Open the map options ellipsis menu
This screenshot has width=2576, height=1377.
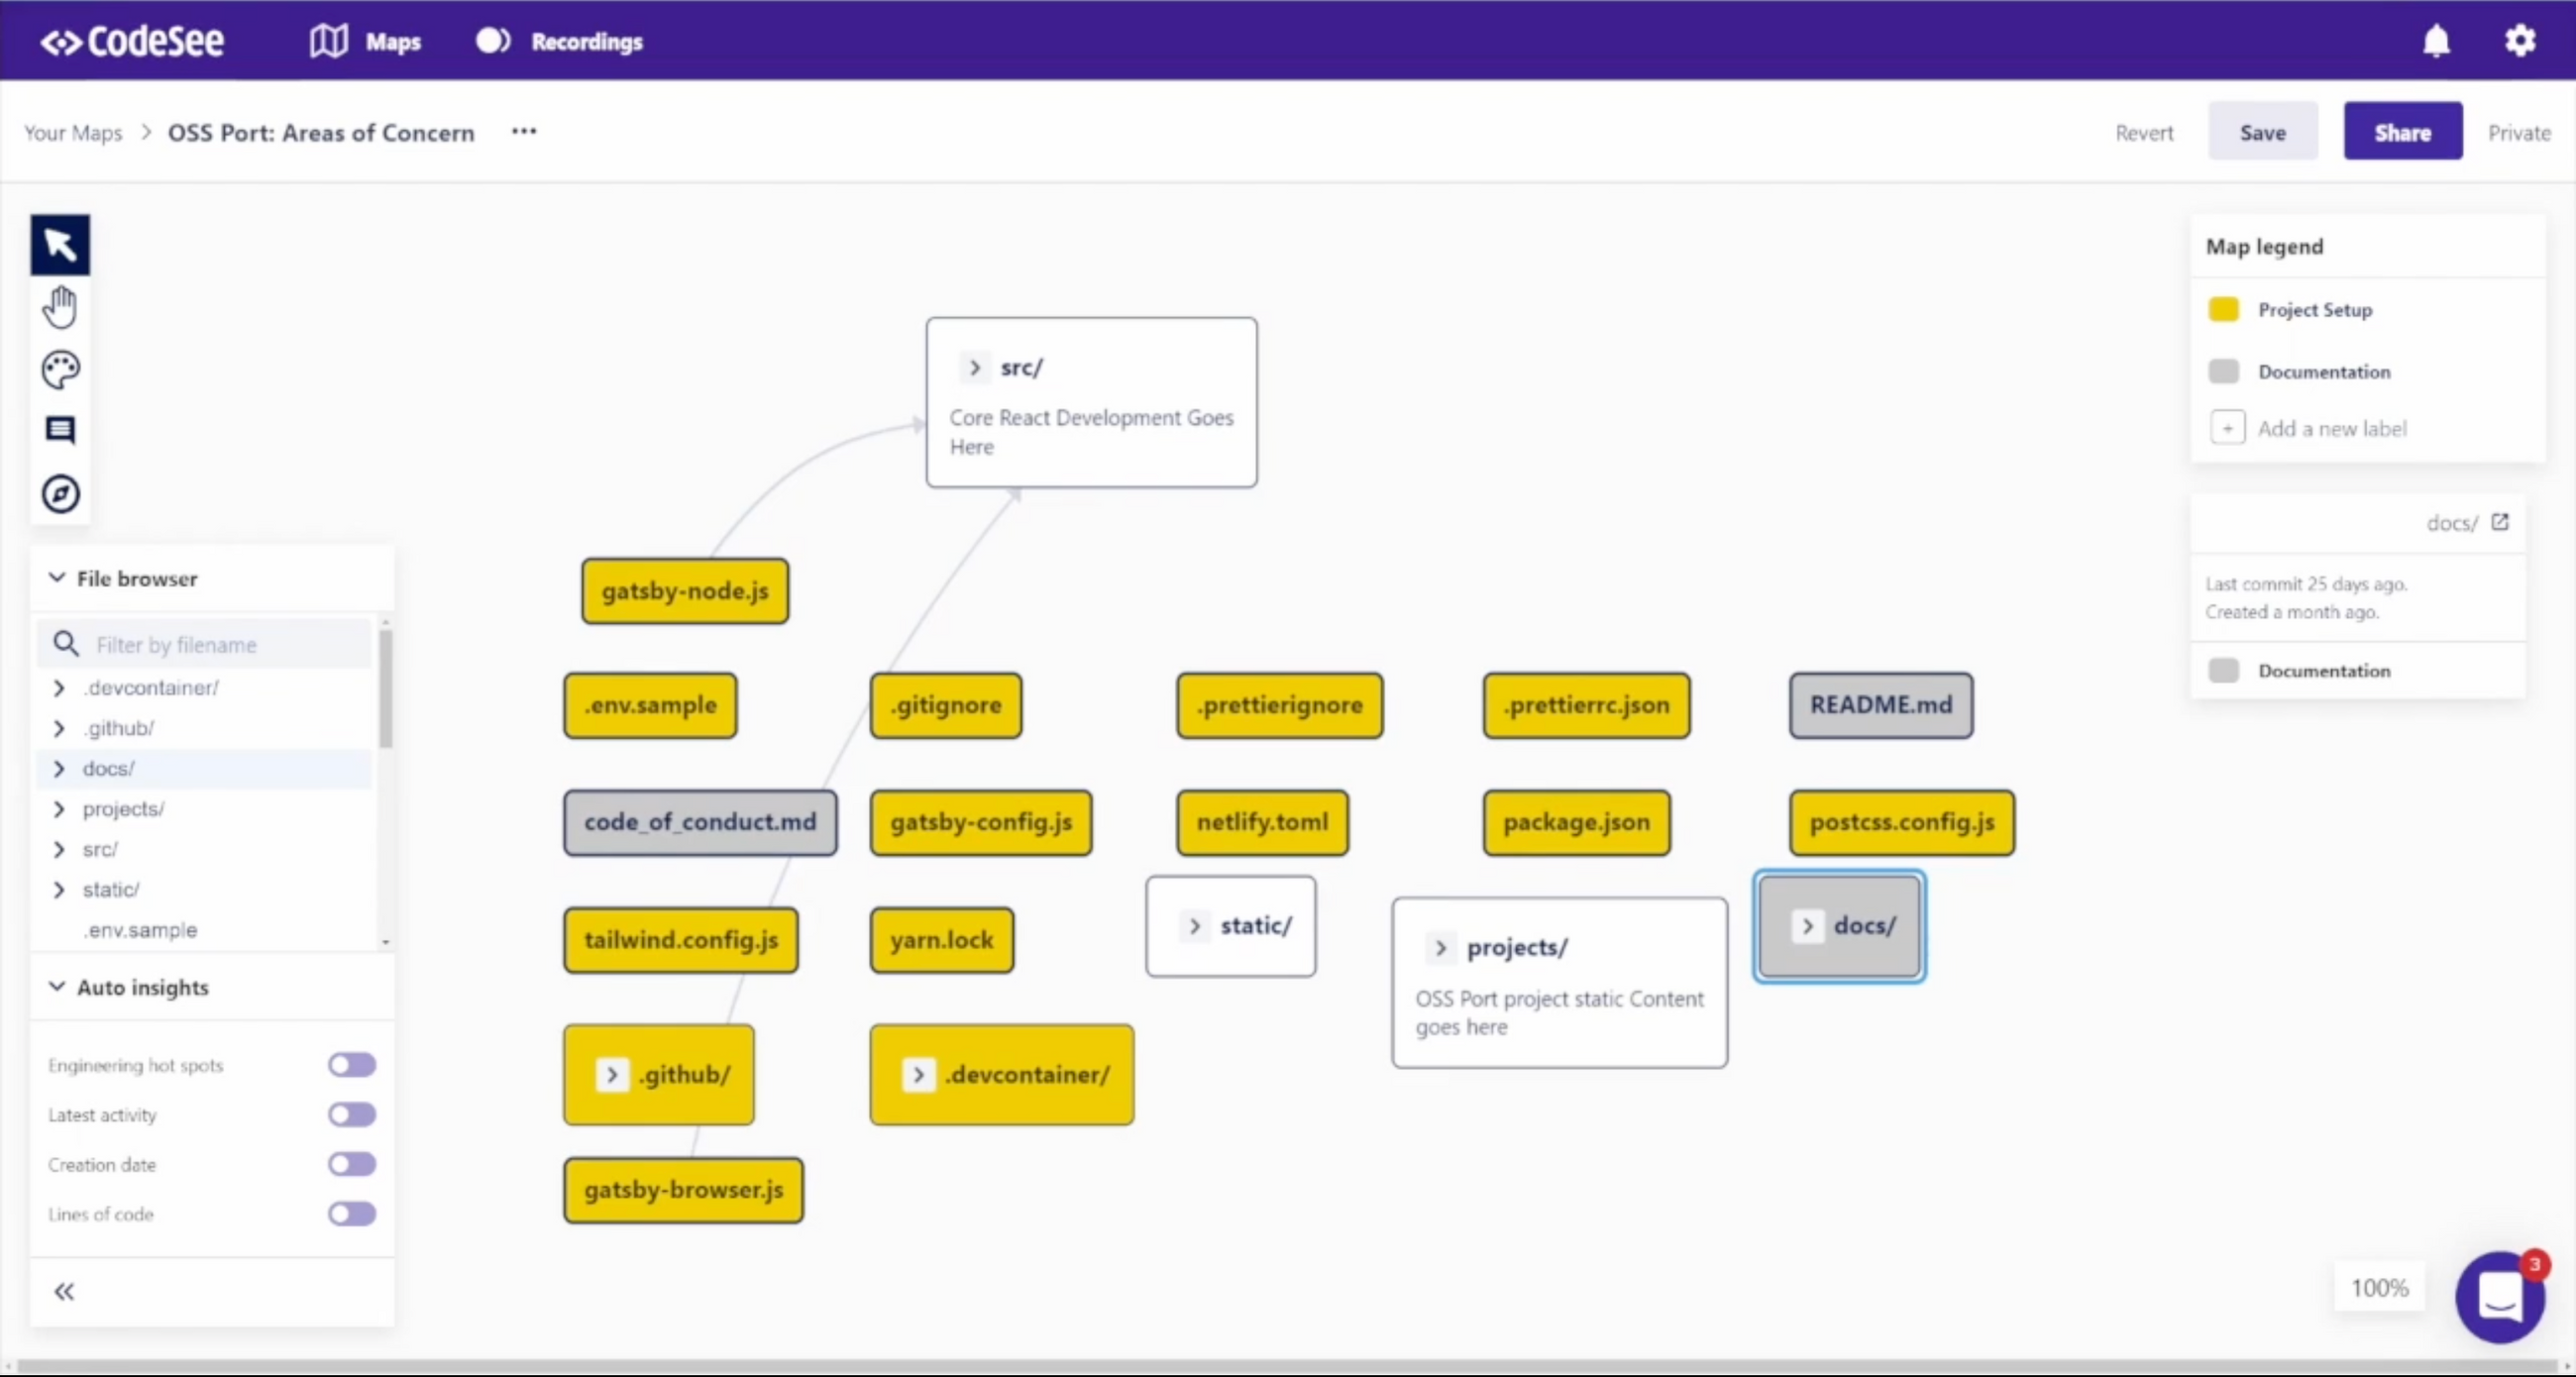click(x=523, y=131)
